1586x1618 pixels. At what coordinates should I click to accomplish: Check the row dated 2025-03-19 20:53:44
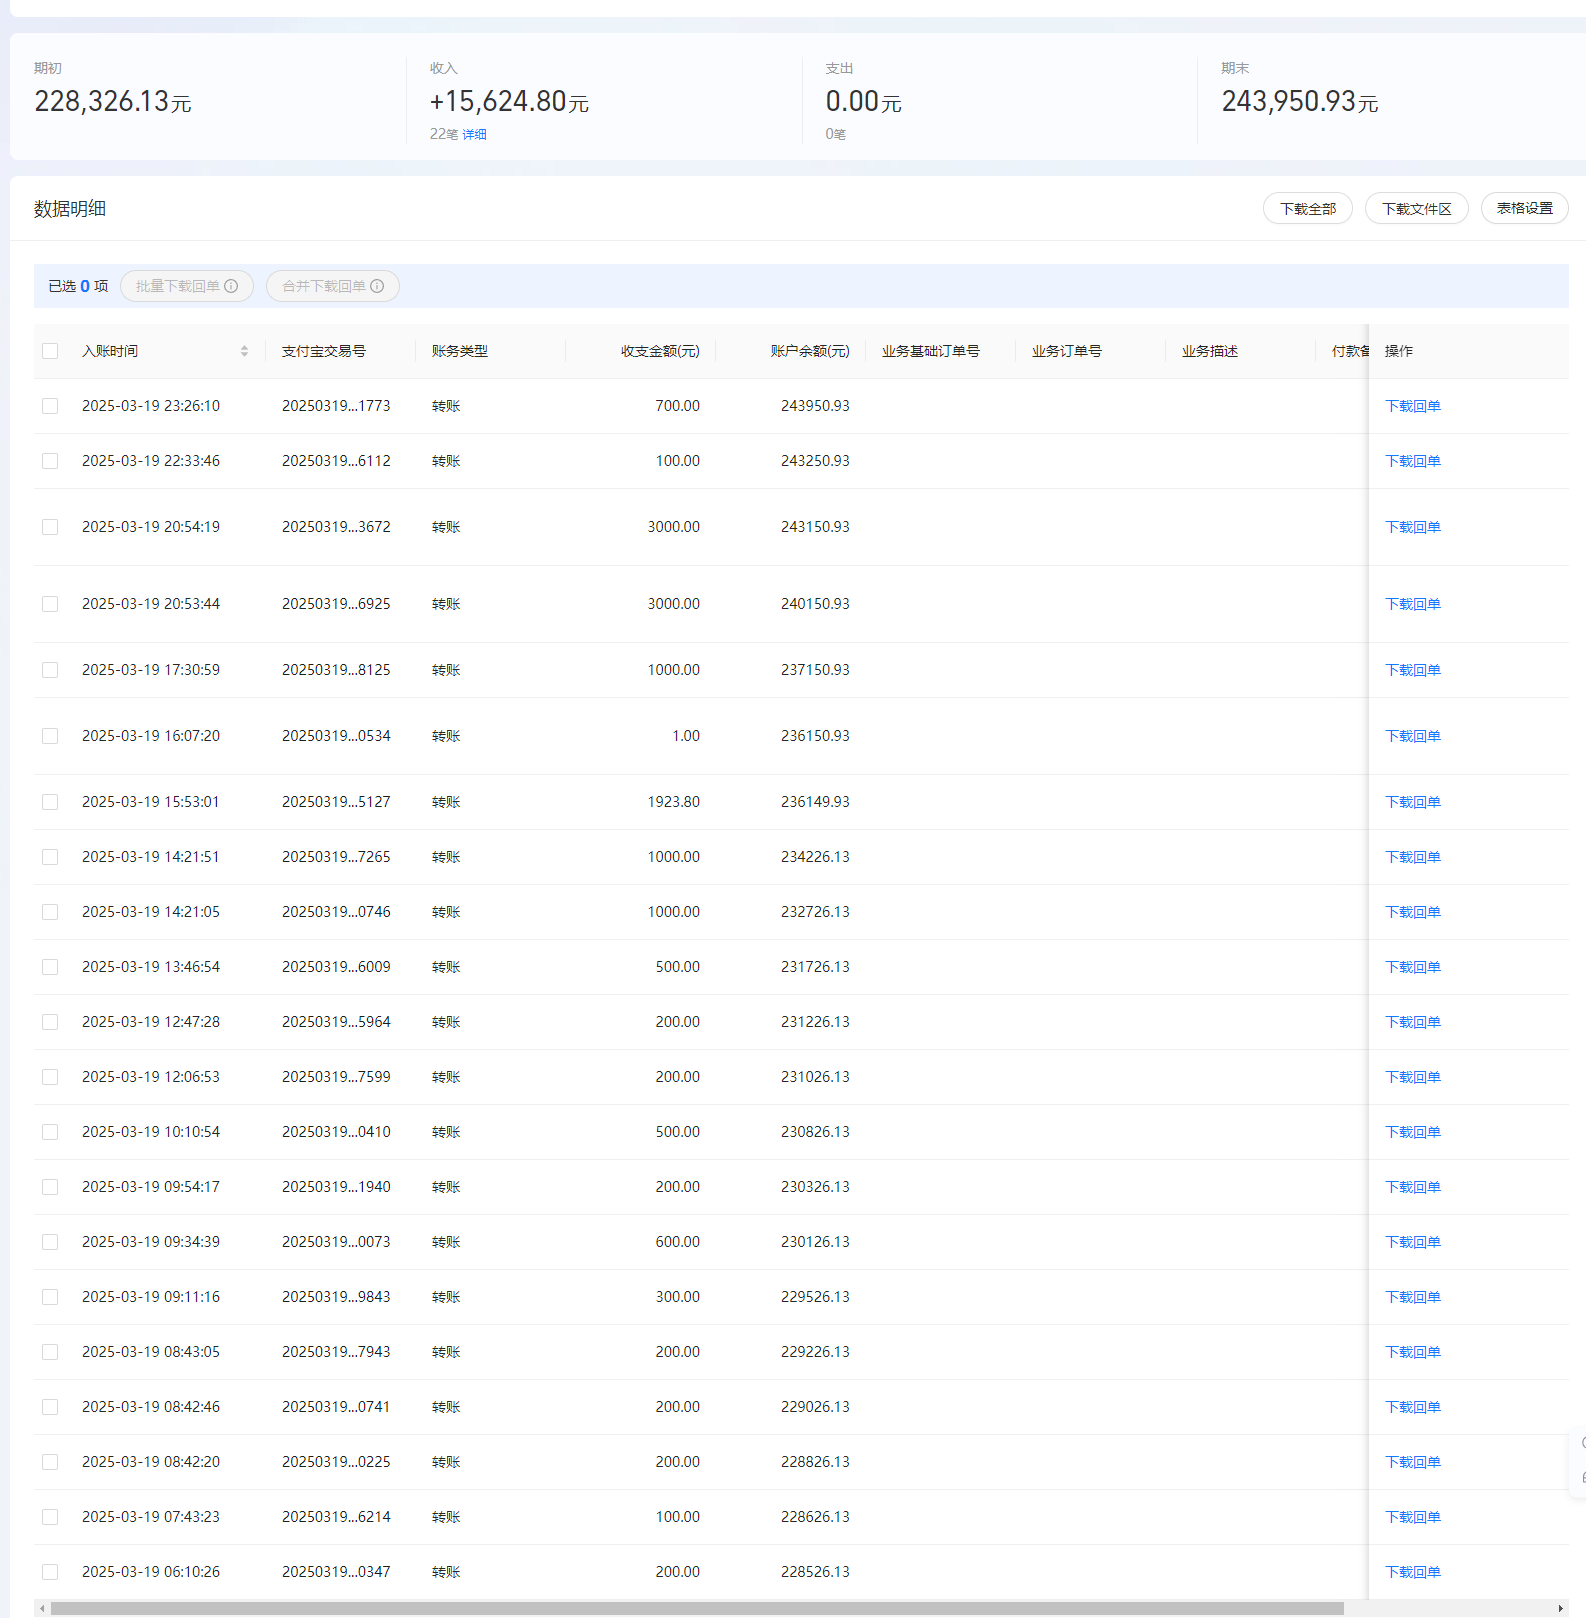click(50, 604)
